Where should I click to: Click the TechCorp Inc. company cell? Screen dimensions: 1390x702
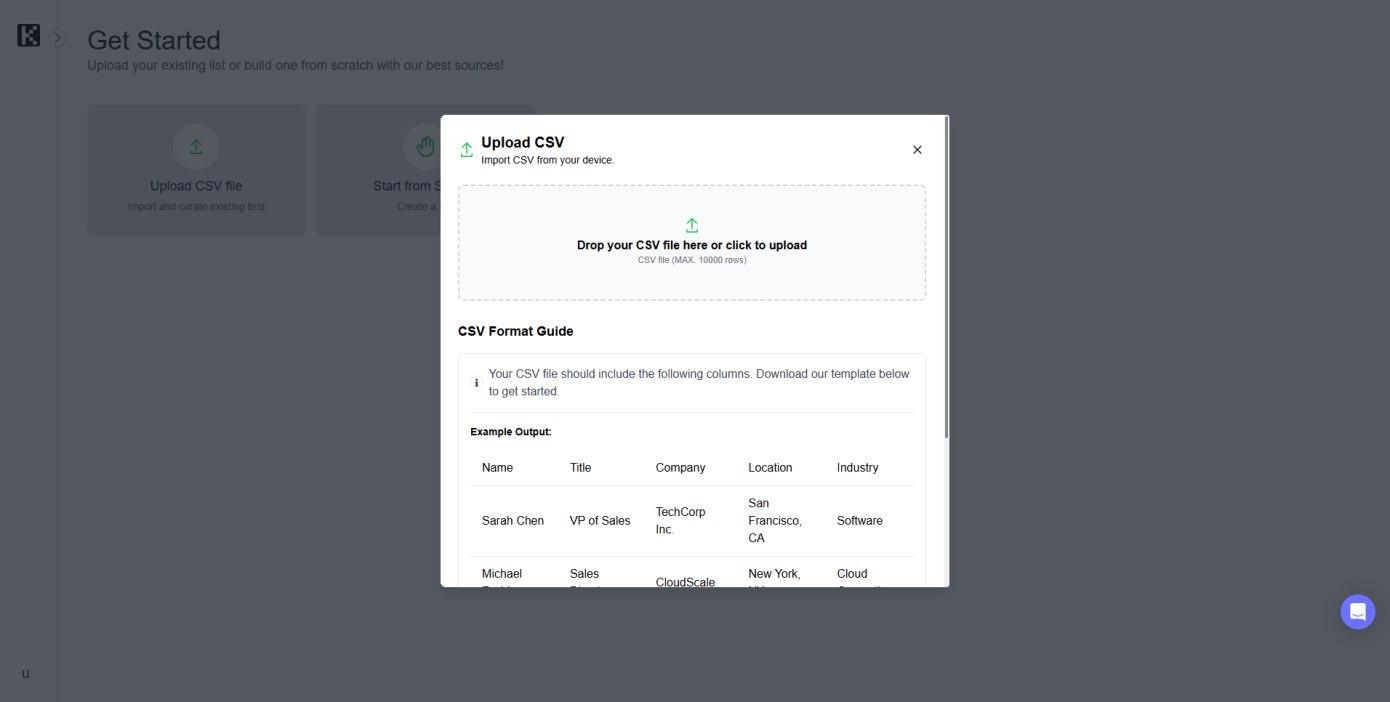[680, 520]
